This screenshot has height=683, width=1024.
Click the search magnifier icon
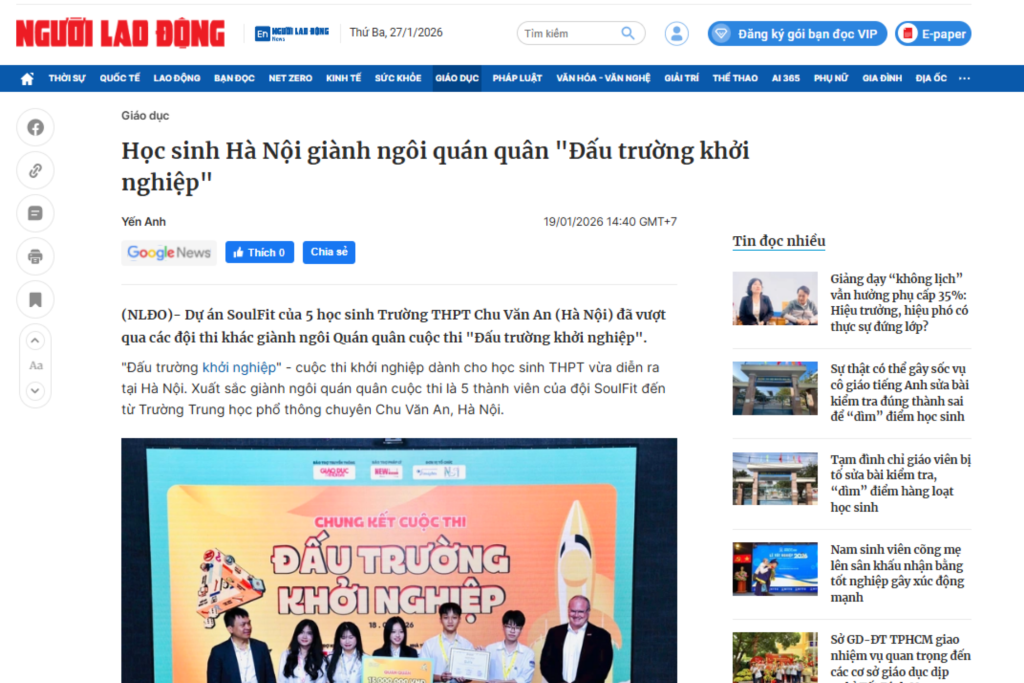628,33
